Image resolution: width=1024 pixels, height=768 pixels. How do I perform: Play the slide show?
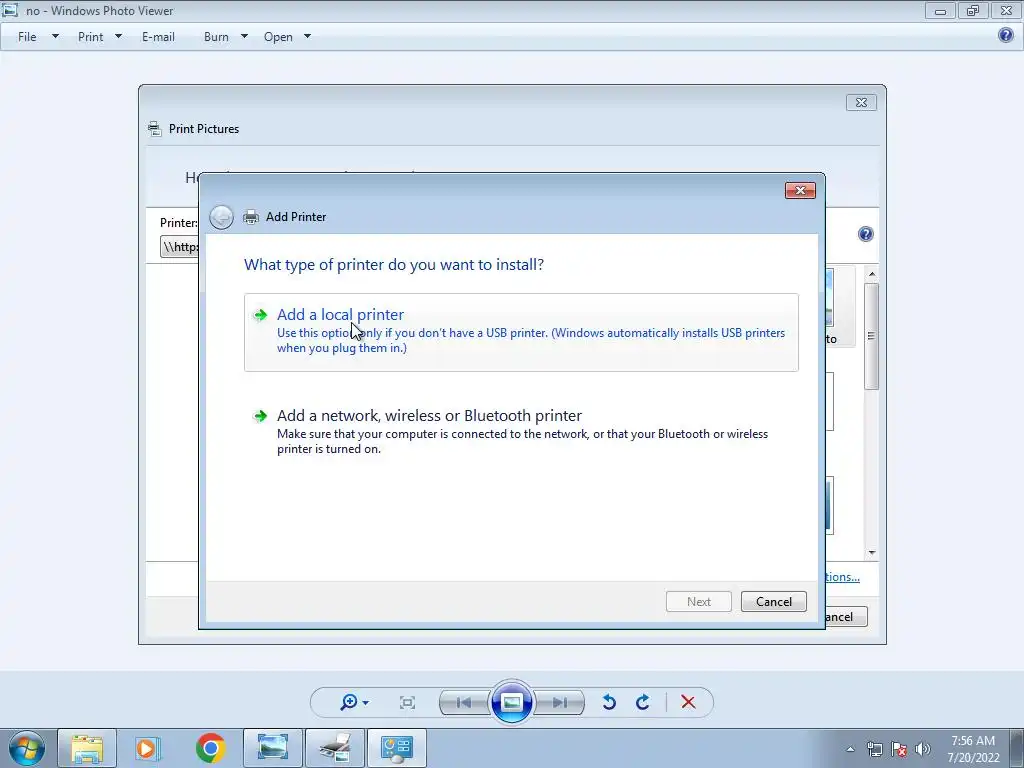511,703
